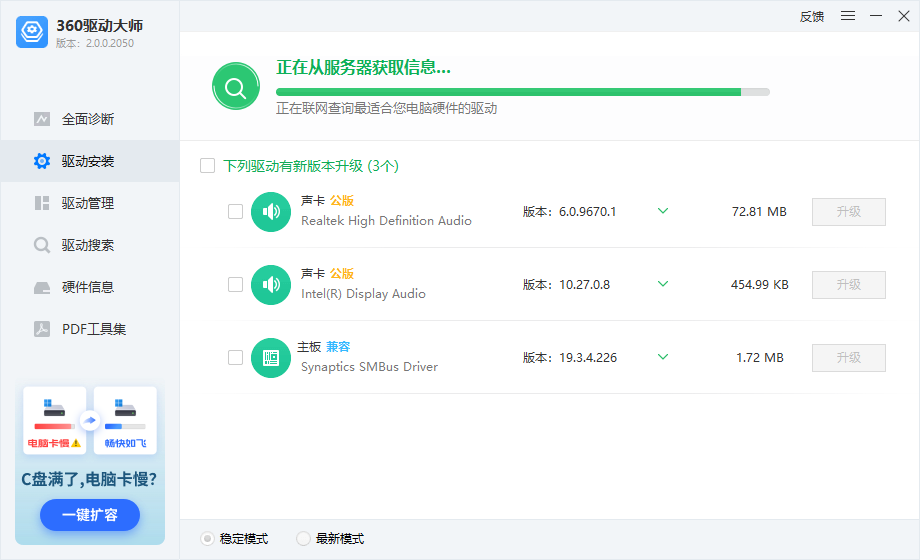Click the Intel(R) Display Audio name
This screenshot has height=560, width=920.
point(363,294)
